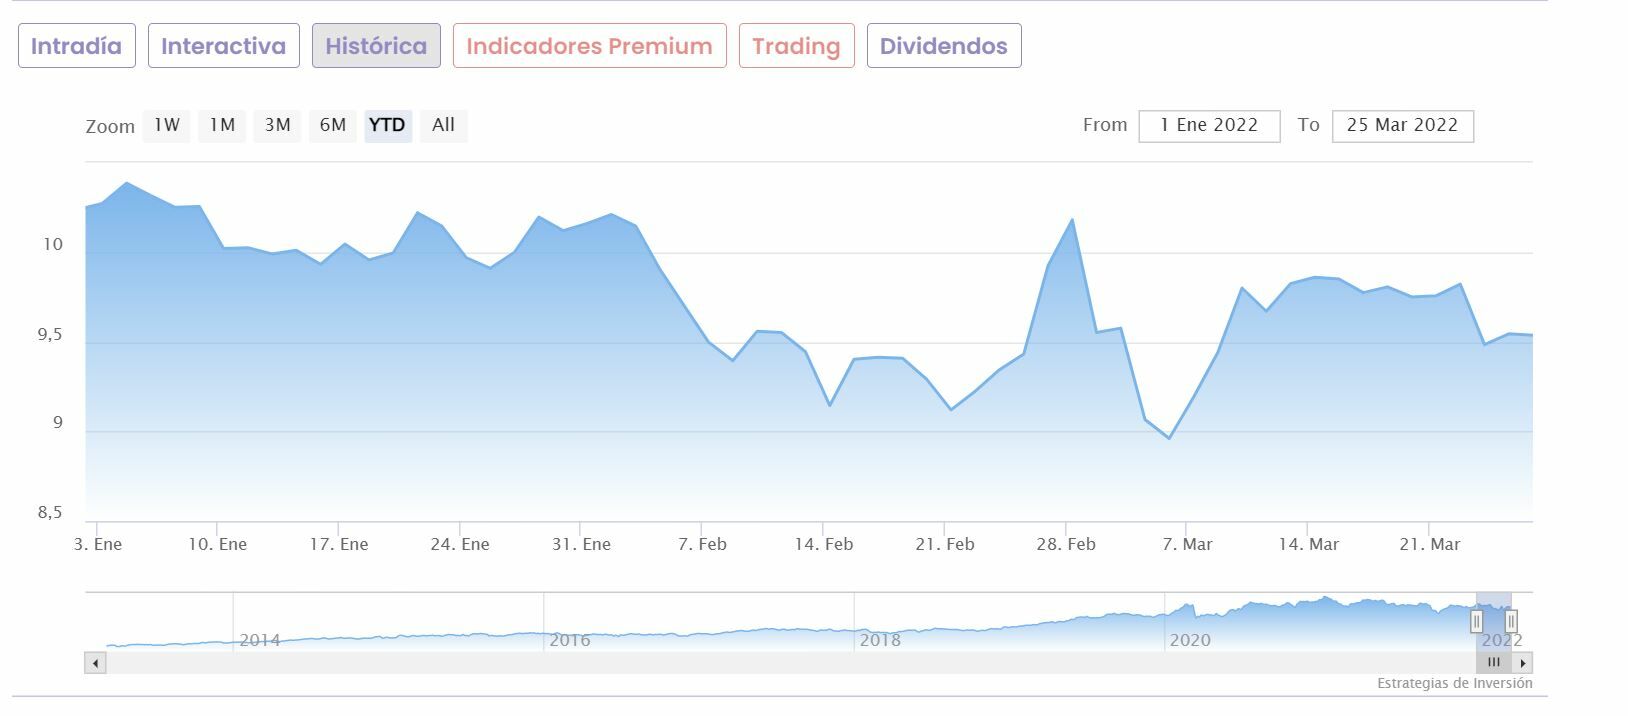1628x716 pixels.
Task: Select the Histórica tab
Action: (376, 46)
